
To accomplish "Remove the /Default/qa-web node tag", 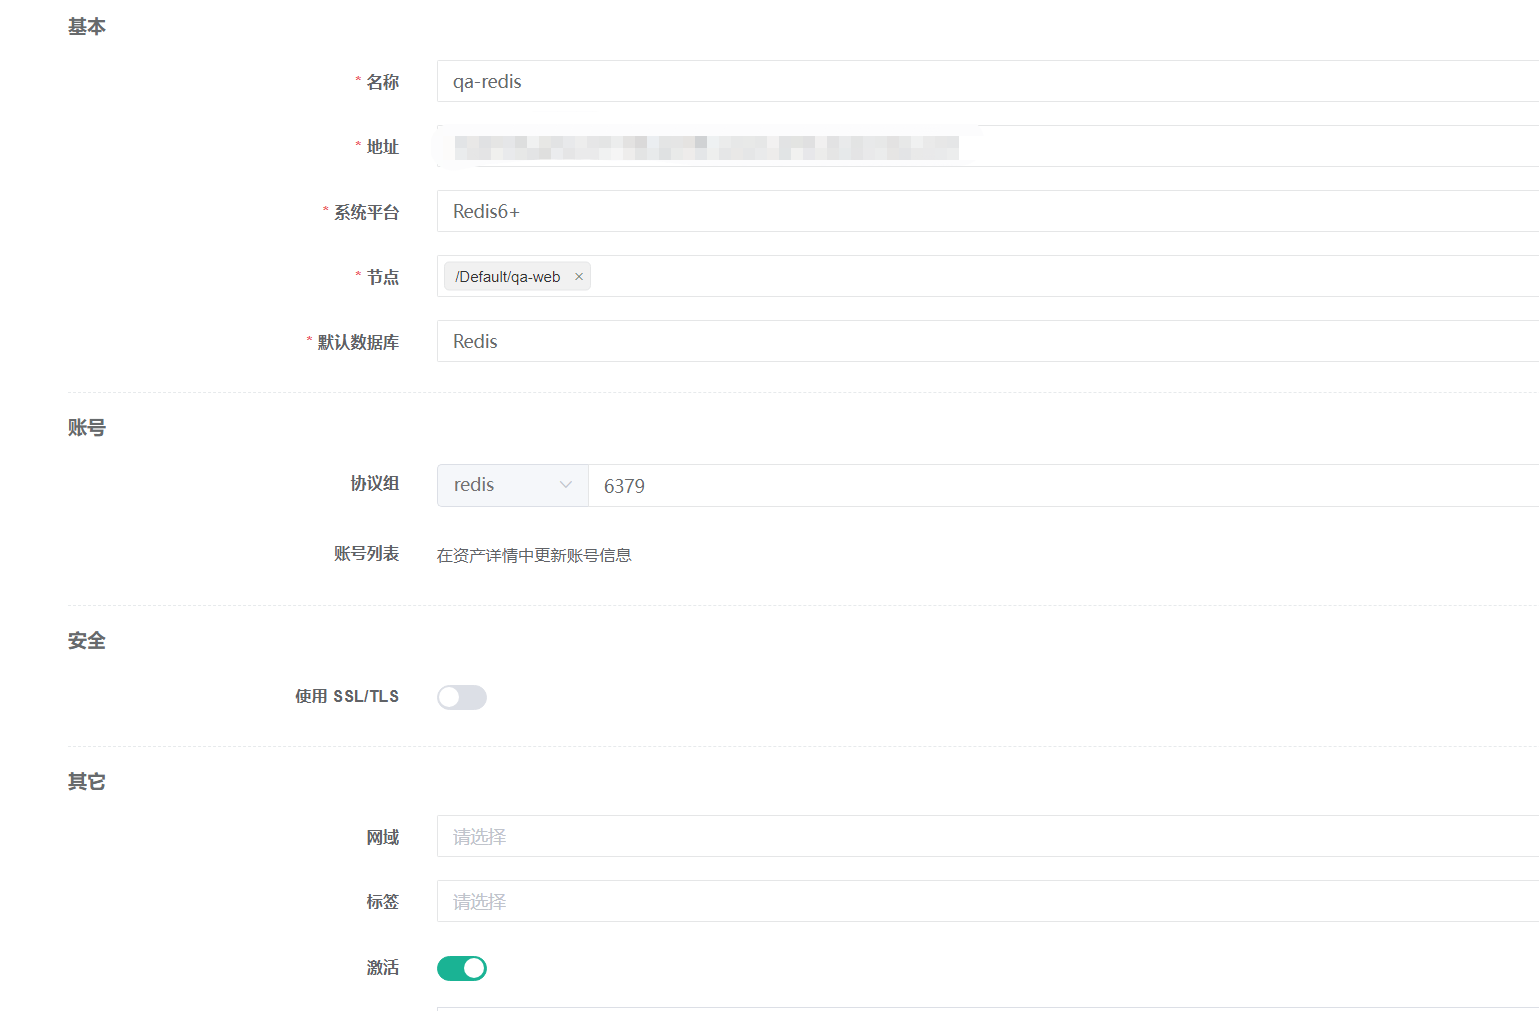I will point(579,276).
